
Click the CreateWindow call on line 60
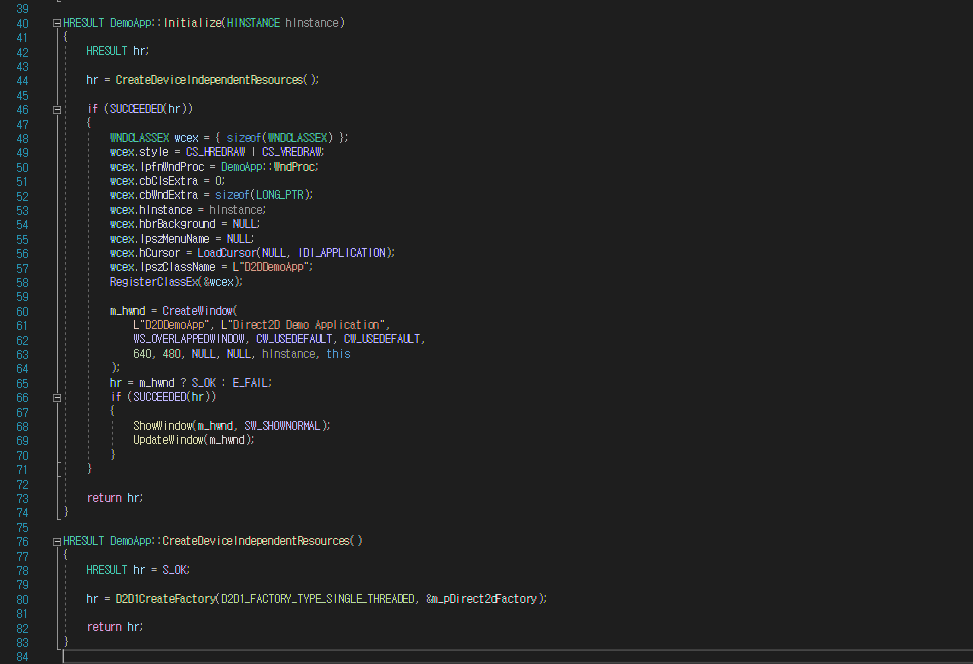tap(198, 311)
